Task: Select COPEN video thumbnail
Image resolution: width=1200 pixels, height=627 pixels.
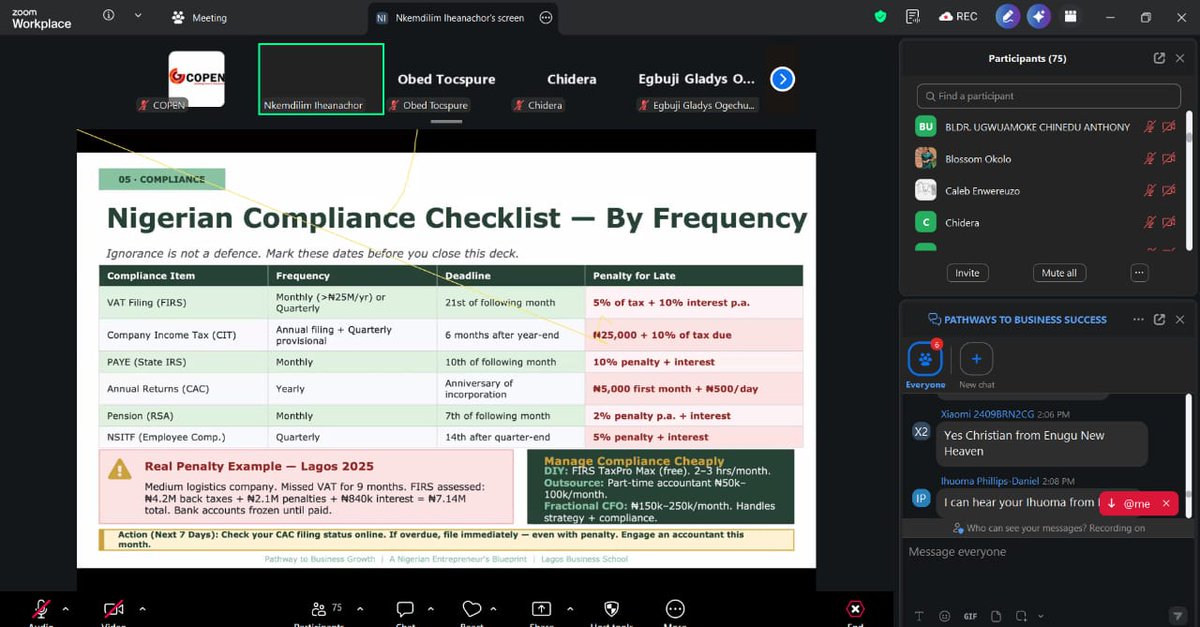Action: click(196, 79)
